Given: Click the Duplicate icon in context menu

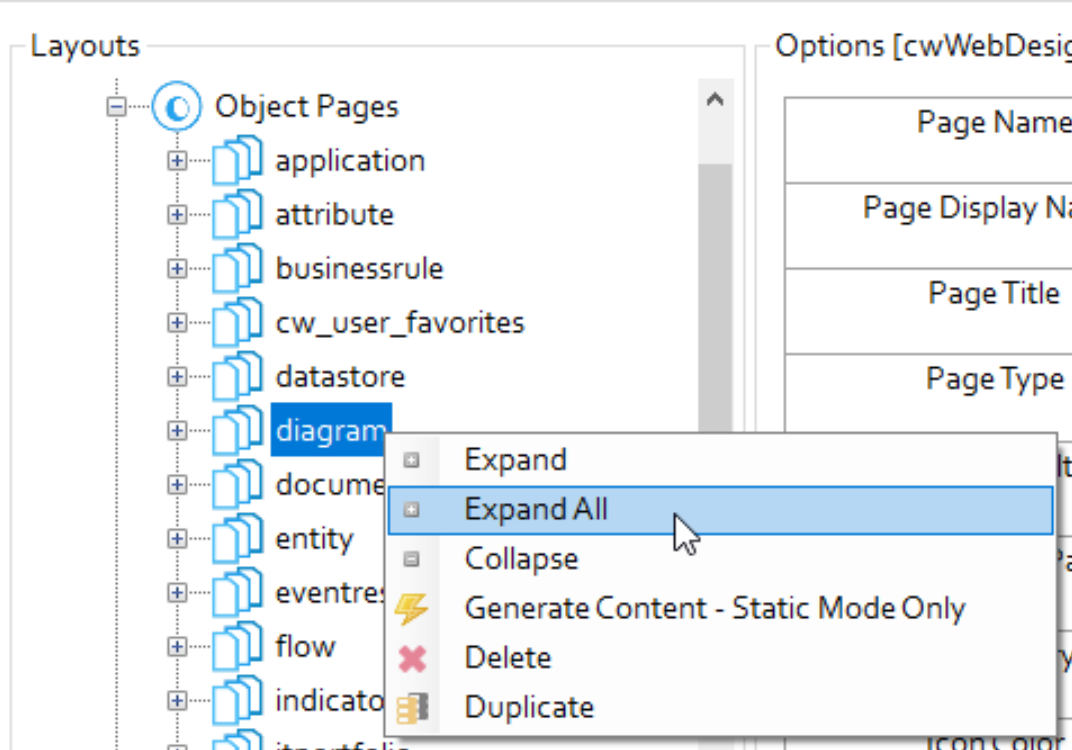Looking at the screenshot, I should (x=411, y=708).
